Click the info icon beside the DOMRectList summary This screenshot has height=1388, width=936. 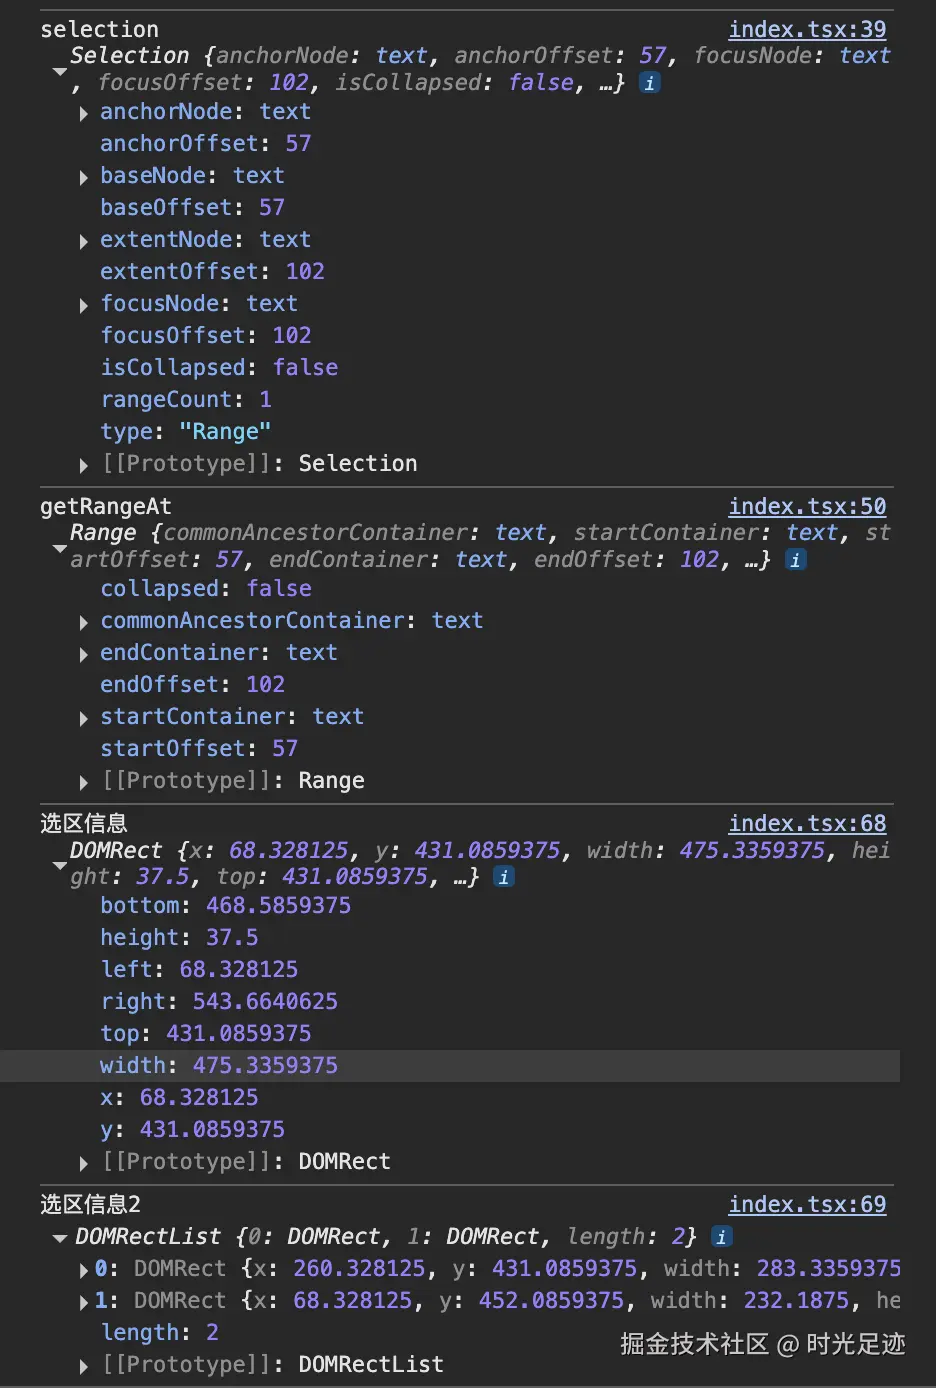tap(721, 1237)
